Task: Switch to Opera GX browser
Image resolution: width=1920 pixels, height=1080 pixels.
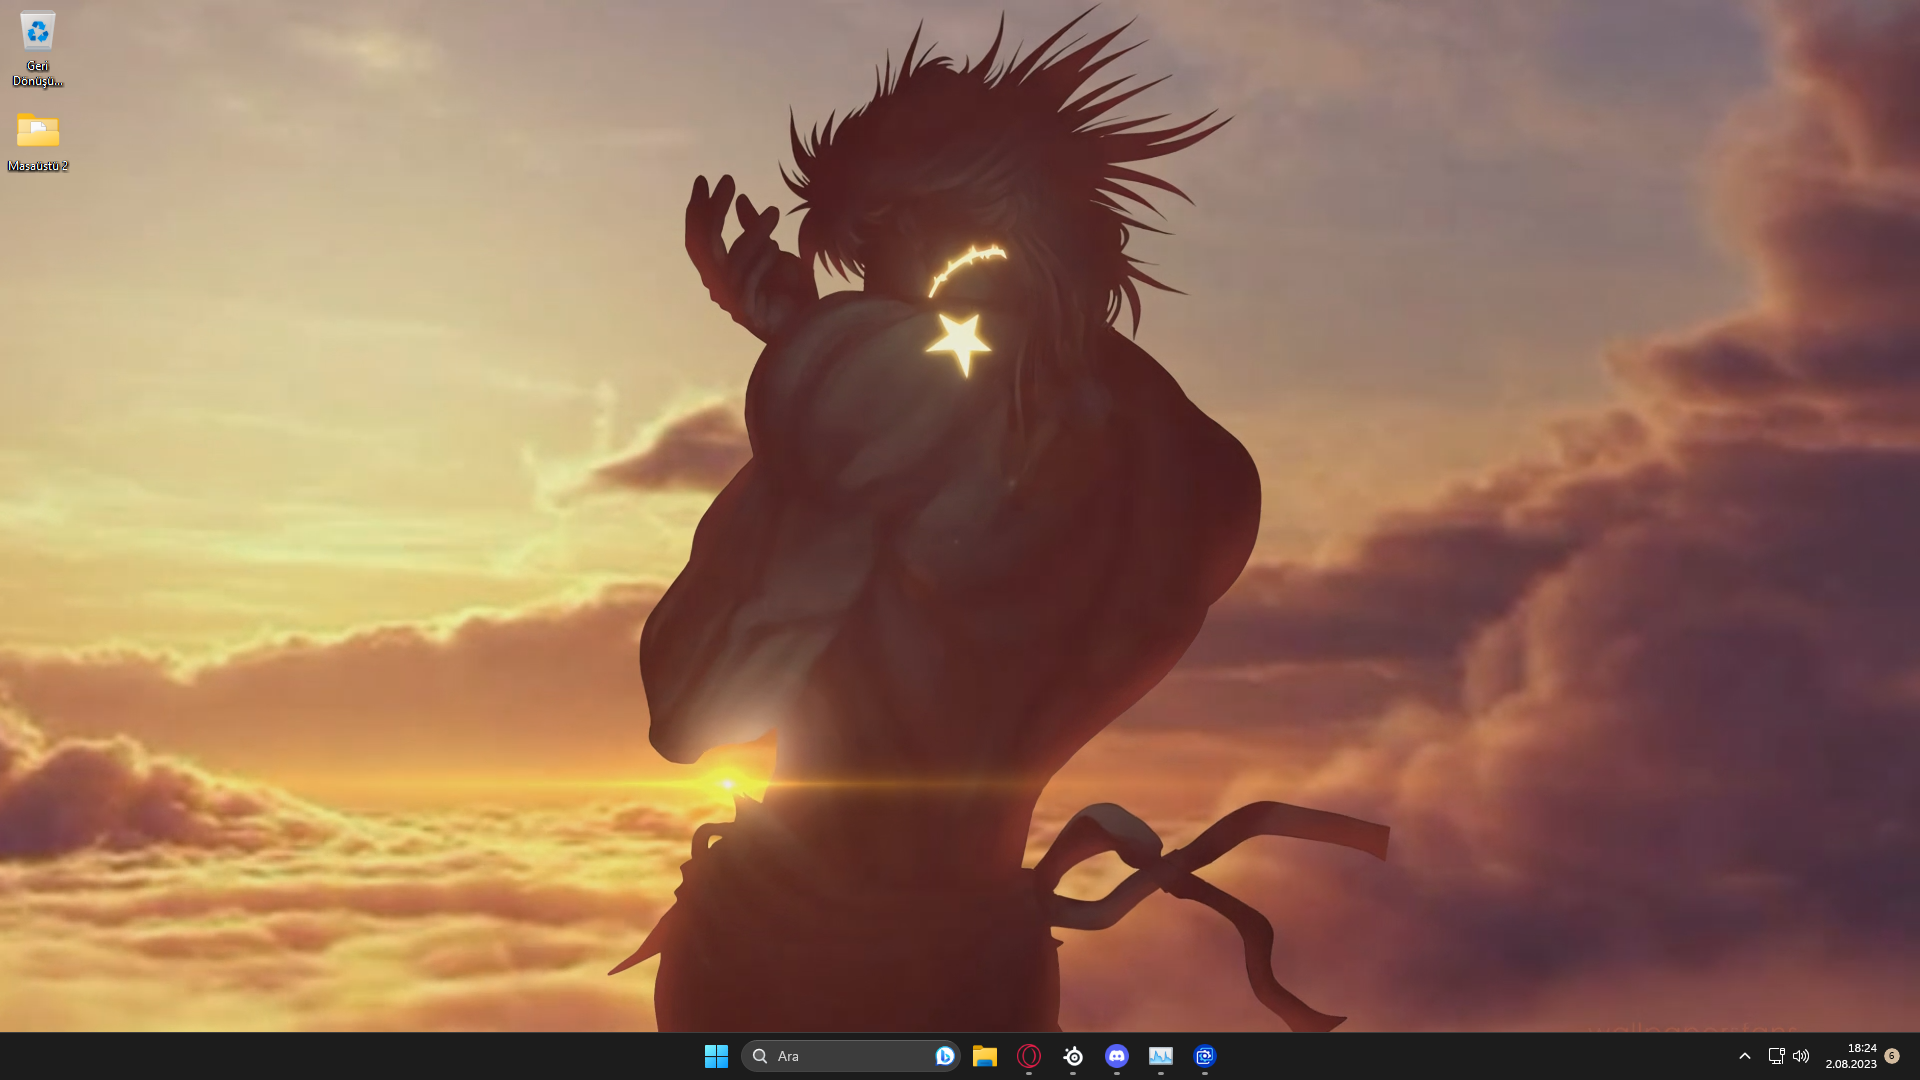Action: (1029, 1056)
